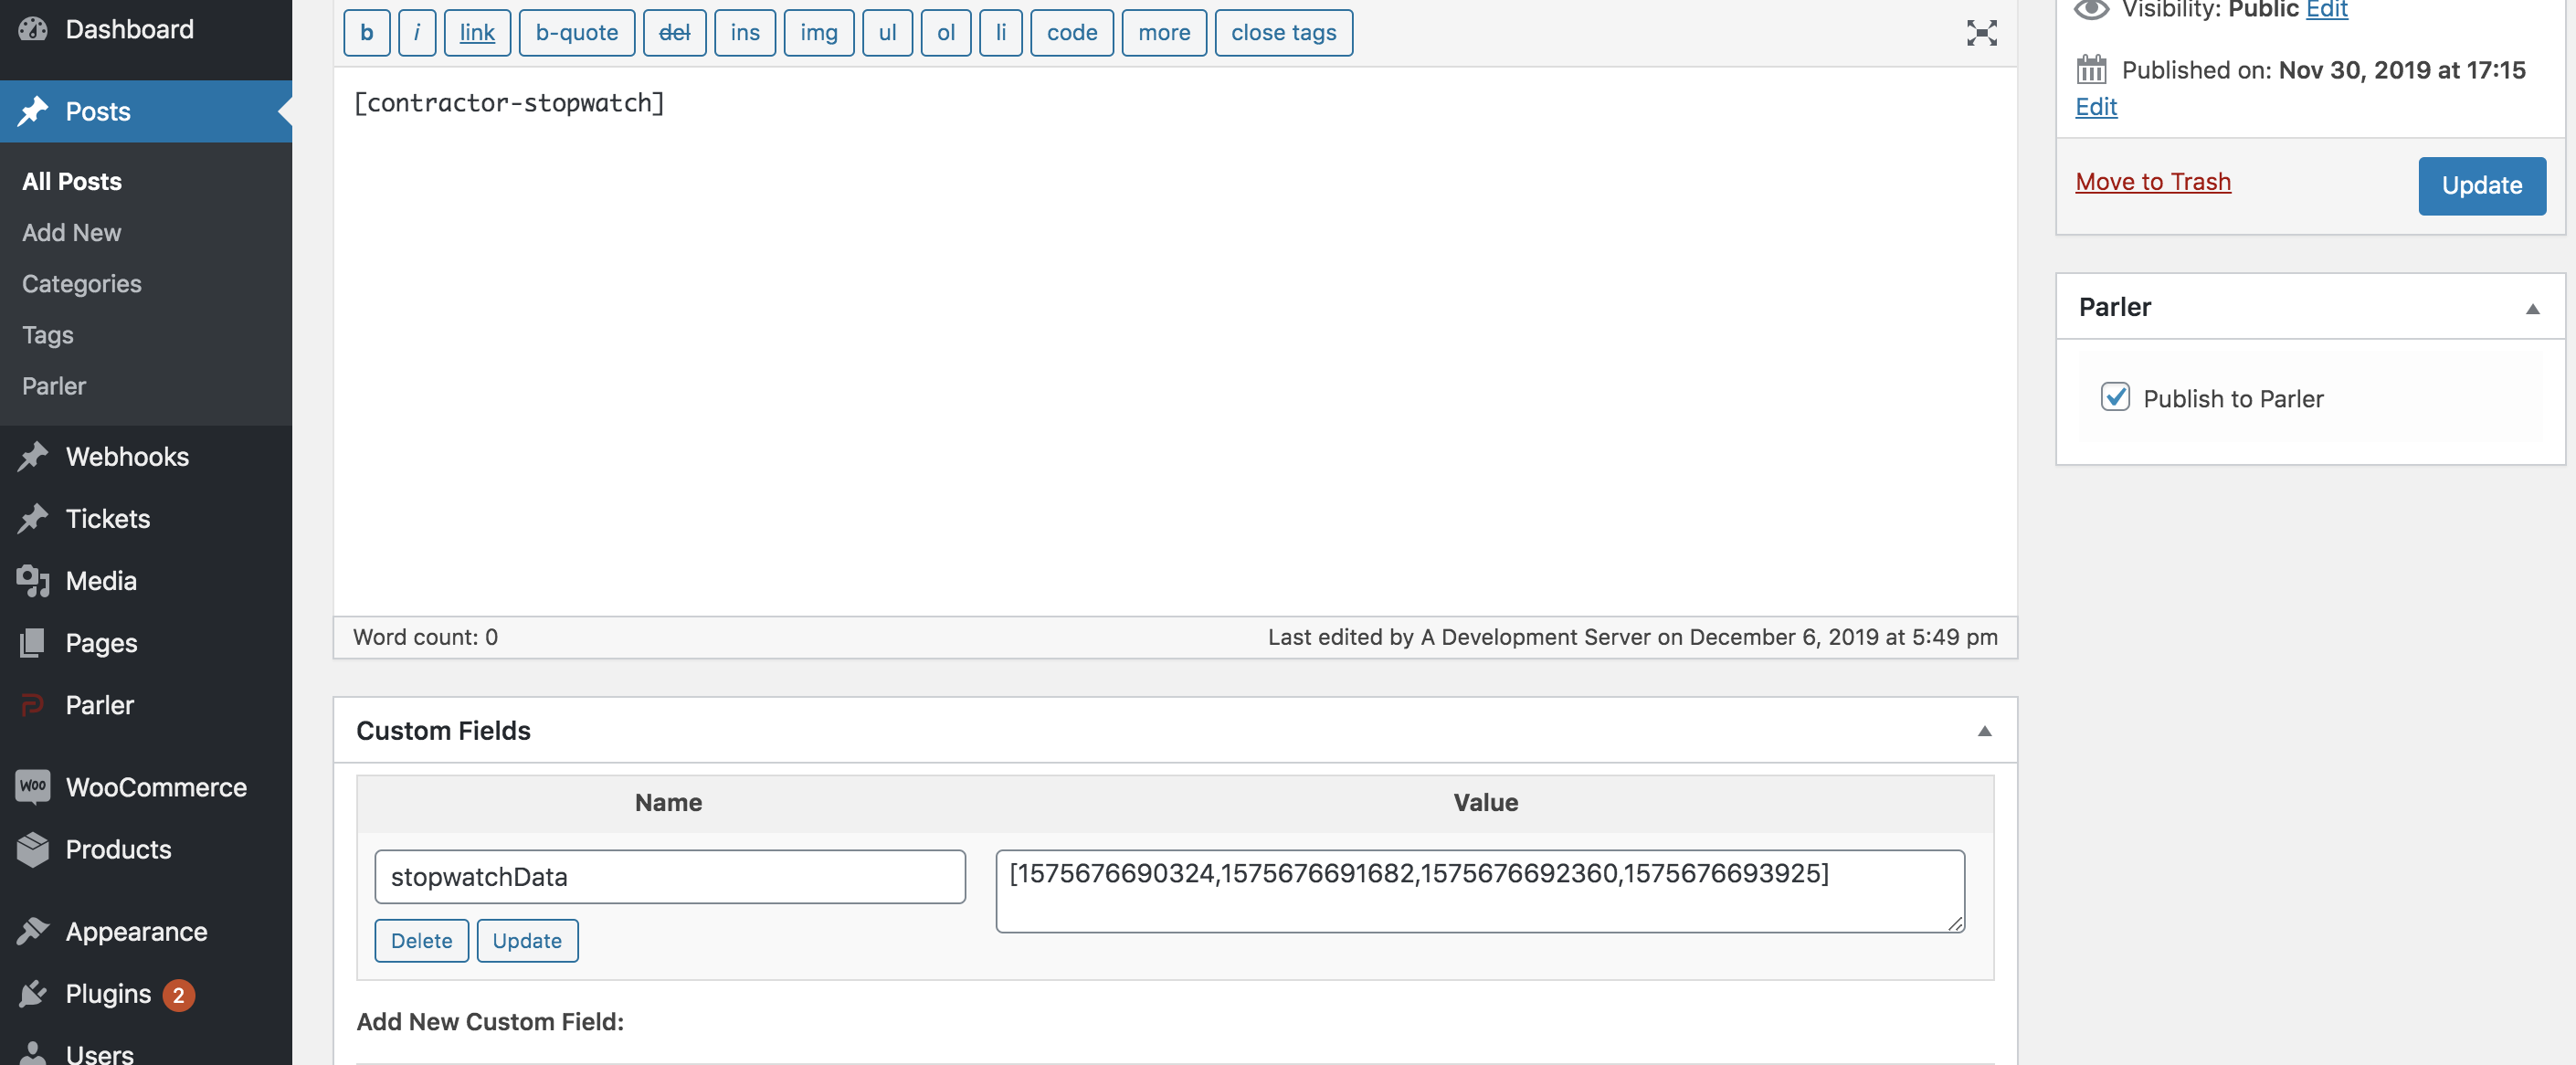Click the Visibility eye icon
Image resolution: width=2576 pixels, height=1065 pixels.
click(x=2091, y=9)
